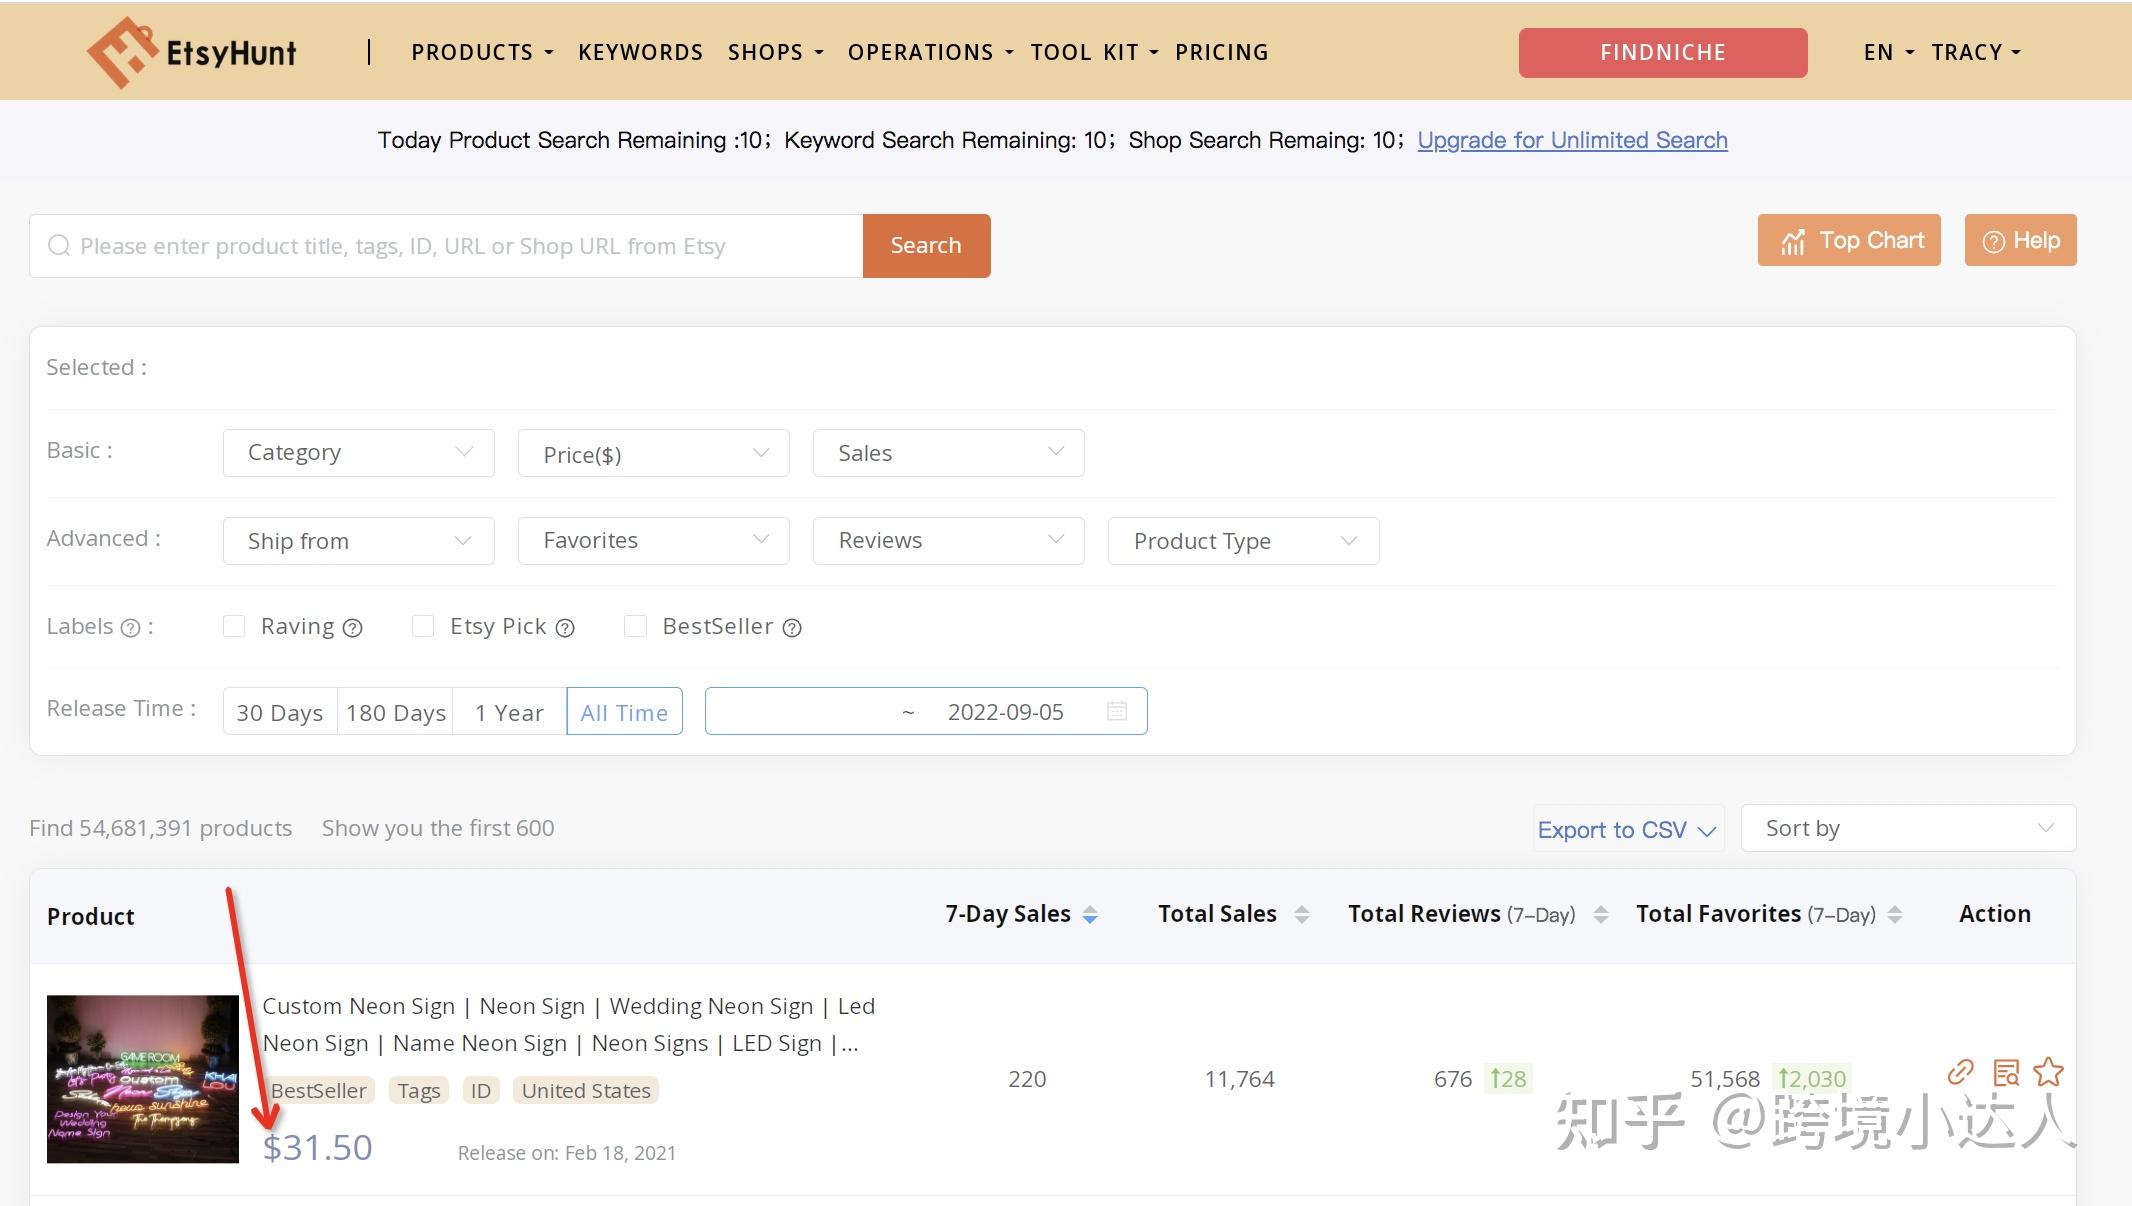This screenshot has height=1206, width=2132.
Task: Open the KEYWORDS menu
Action: pos(640,52)
